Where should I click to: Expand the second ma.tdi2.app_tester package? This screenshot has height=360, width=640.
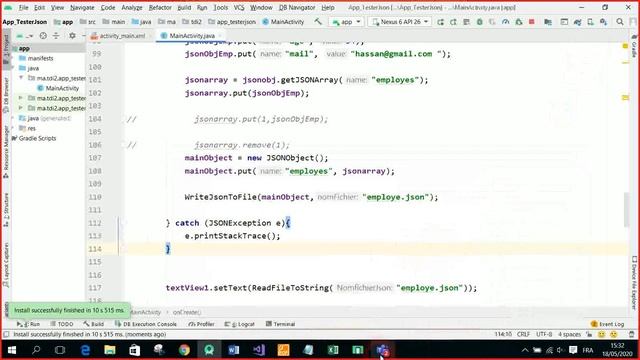pos(21,98)
